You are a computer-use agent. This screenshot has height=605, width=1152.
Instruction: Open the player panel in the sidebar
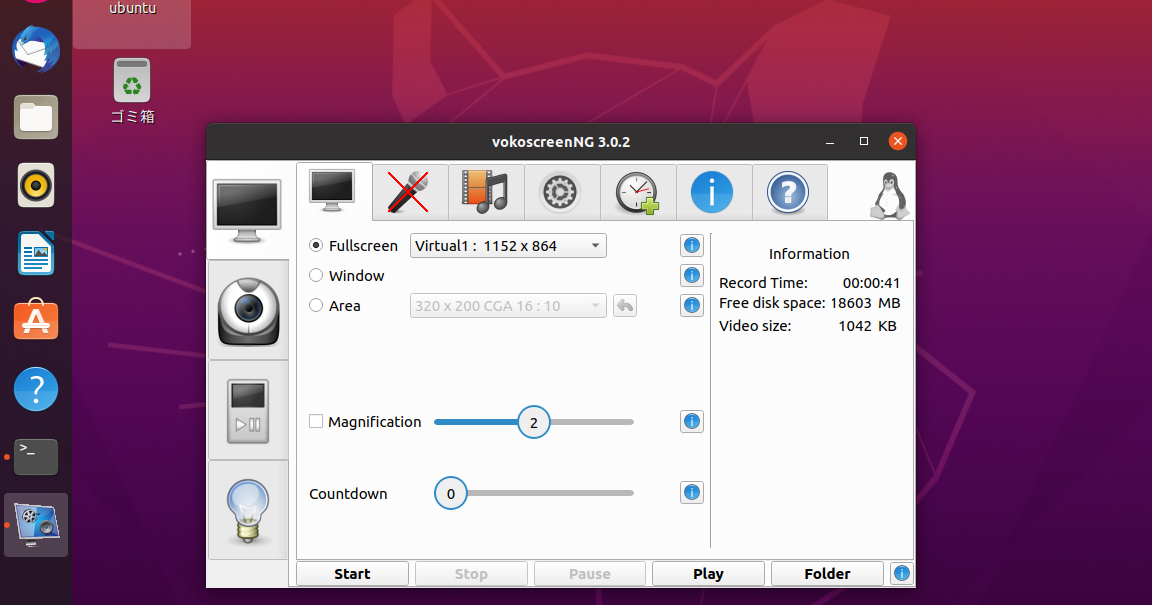point(248,410)
